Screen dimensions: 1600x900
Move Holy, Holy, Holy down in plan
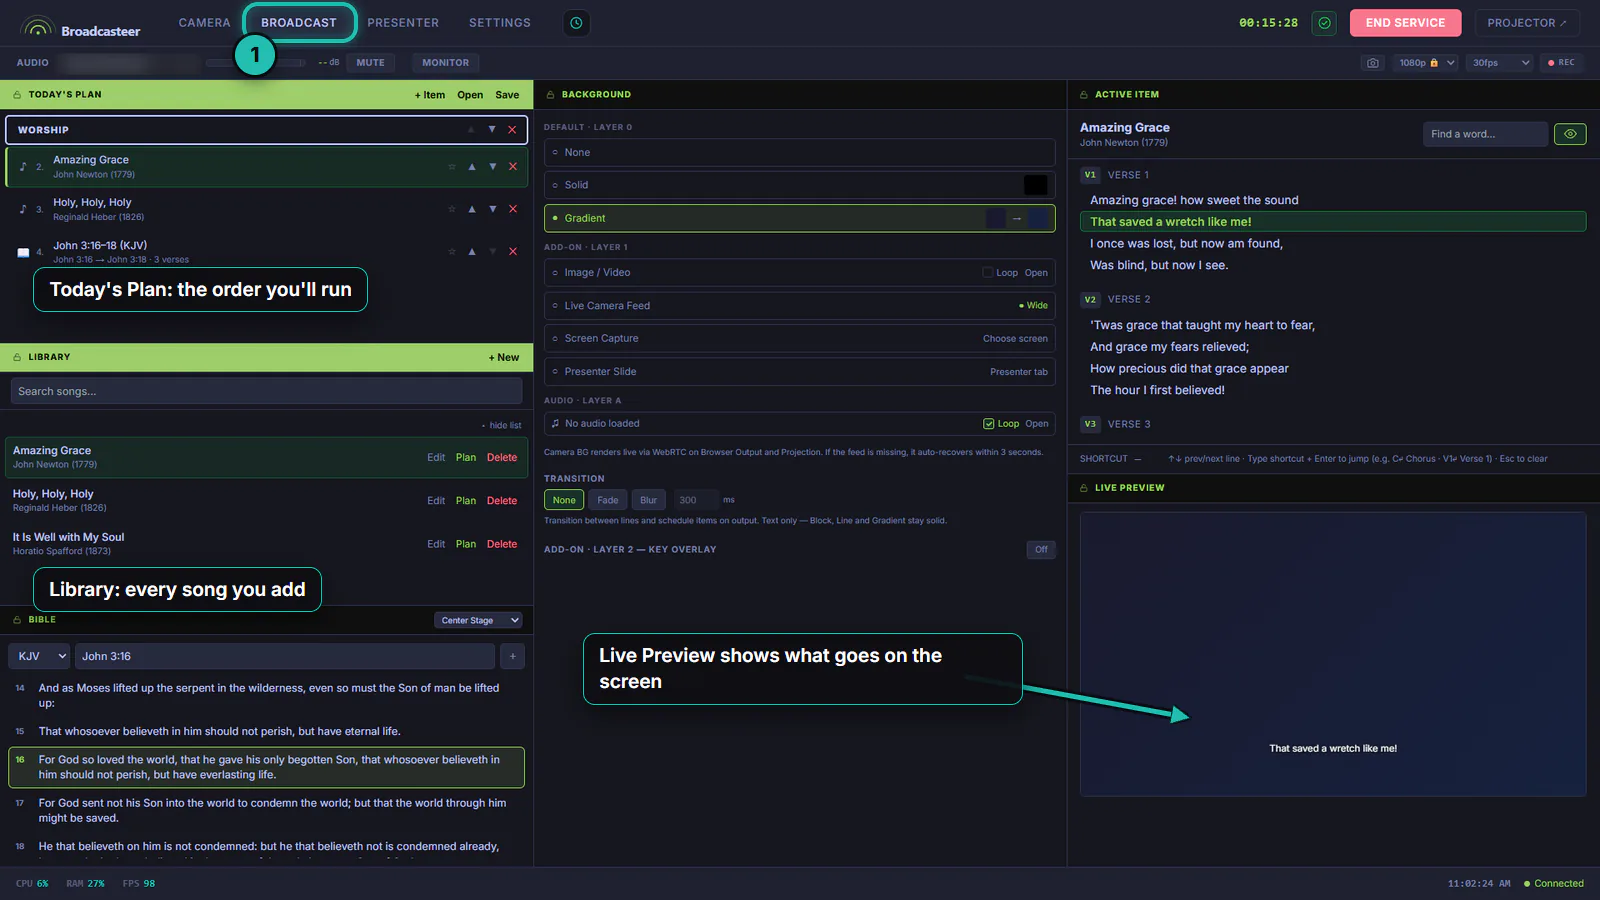pyautogui.click(x=493, y=209)
